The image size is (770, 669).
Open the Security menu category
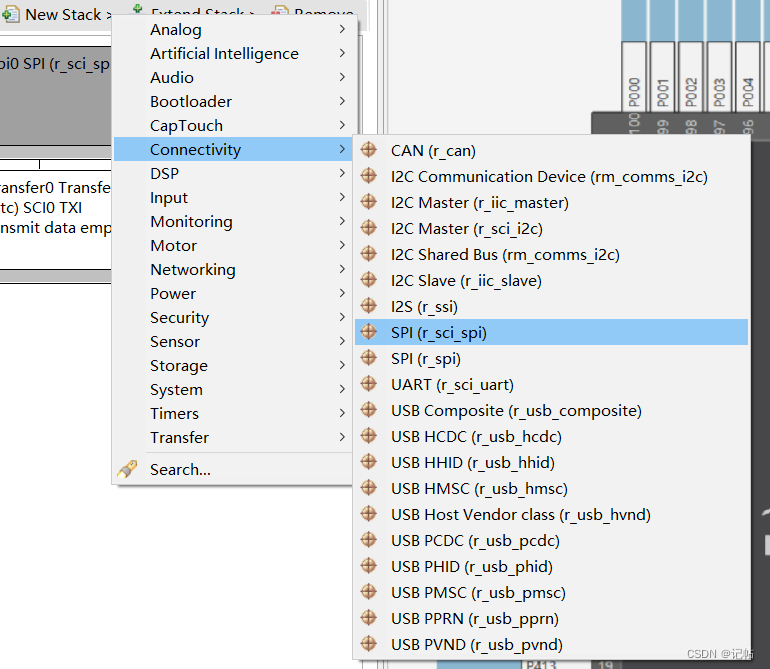tap(233, 317)
